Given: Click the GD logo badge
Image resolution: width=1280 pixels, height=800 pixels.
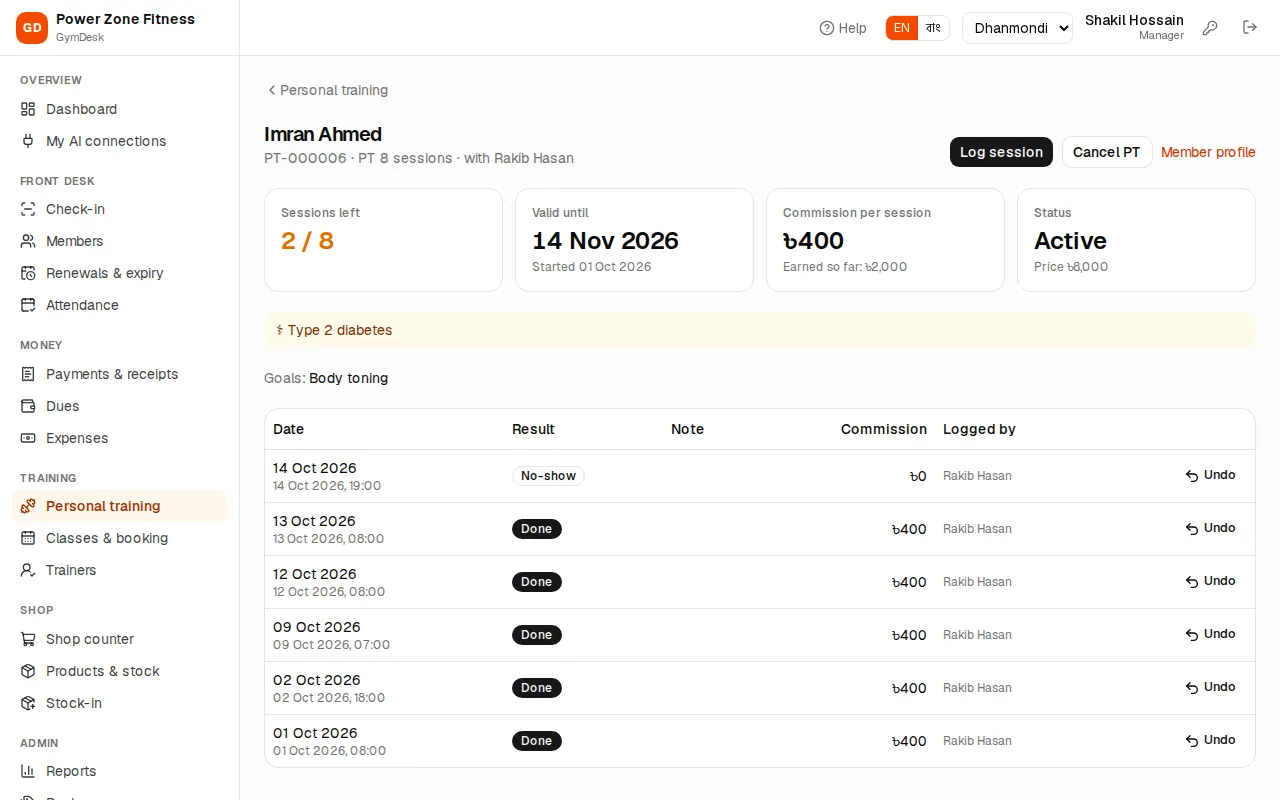Looking at the screenshot, I should (x=32, y=28).
